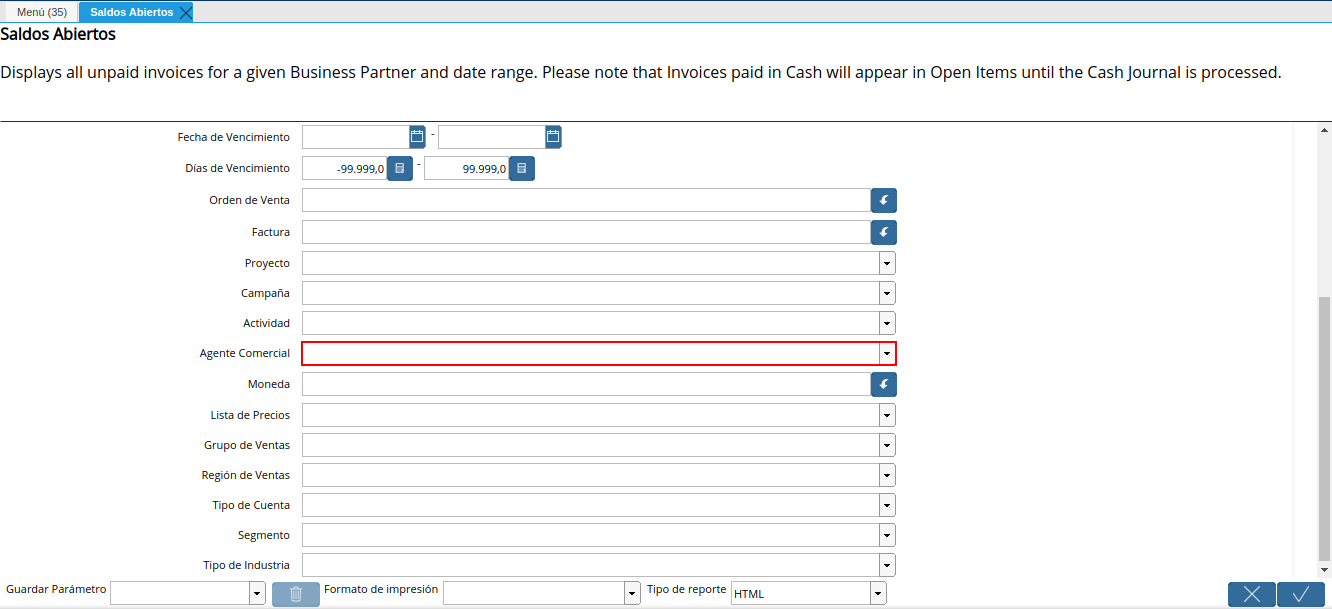Open calendar for second Fecha de Vencimiento
The image size is (1332, 609).
click(553, 137)
